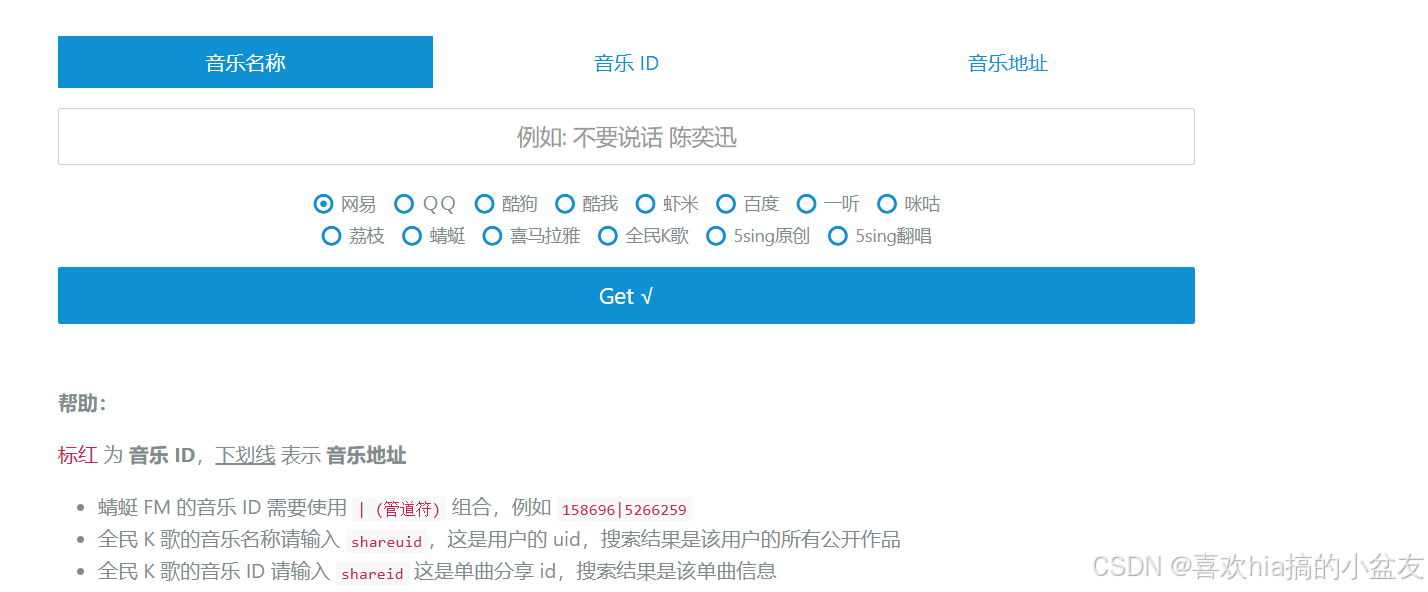
Task: Select the 喜马拉雅 radio button
Action: 492,236
